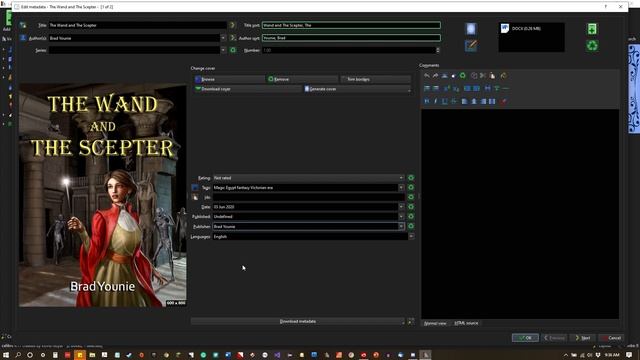Click the Trim borders button
Viewport: 640px width, 360px height.
click(x=376, y=79)
